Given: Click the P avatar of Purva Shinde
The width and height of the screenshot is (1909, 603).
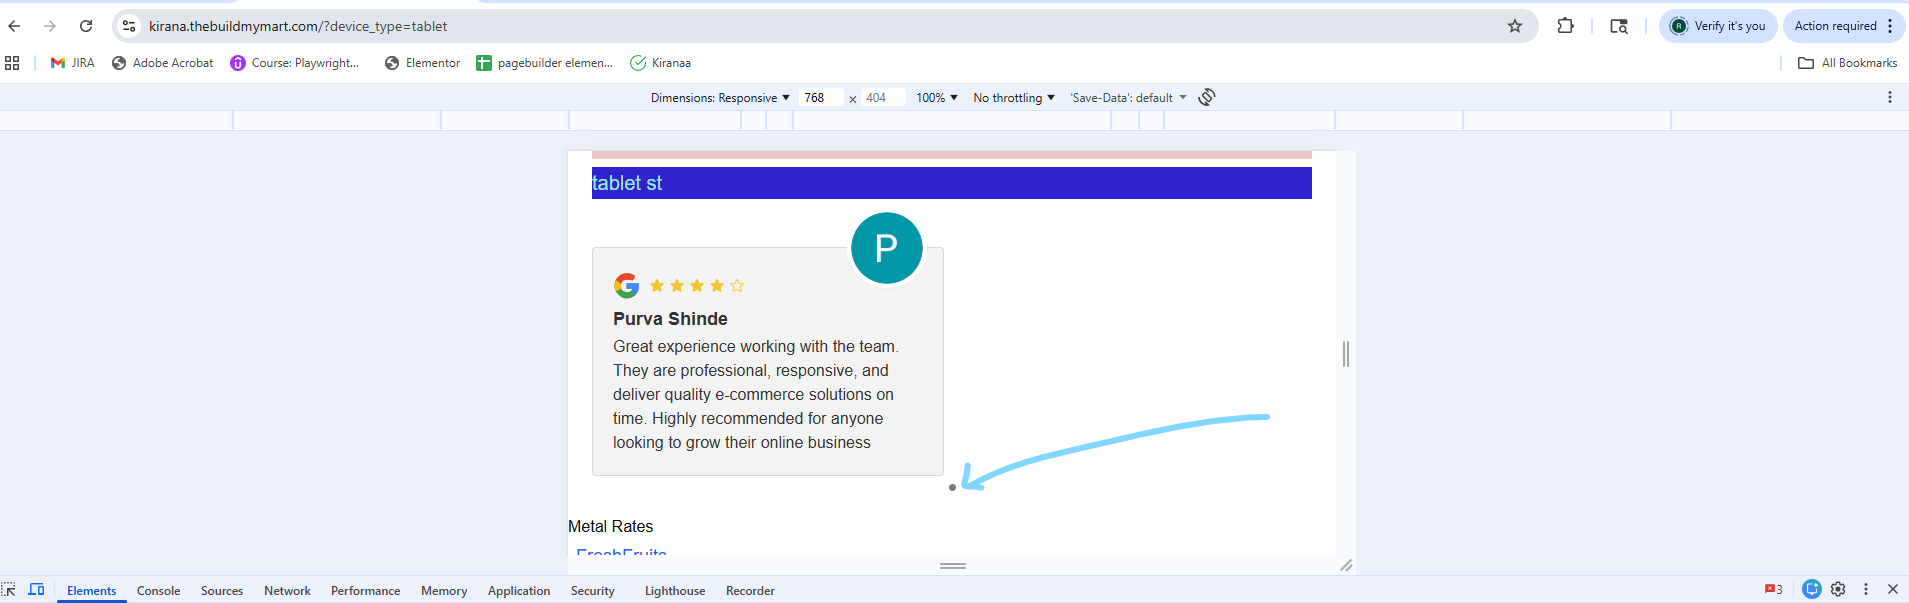Looking at the screenshot, I should (x=886, y=248).
